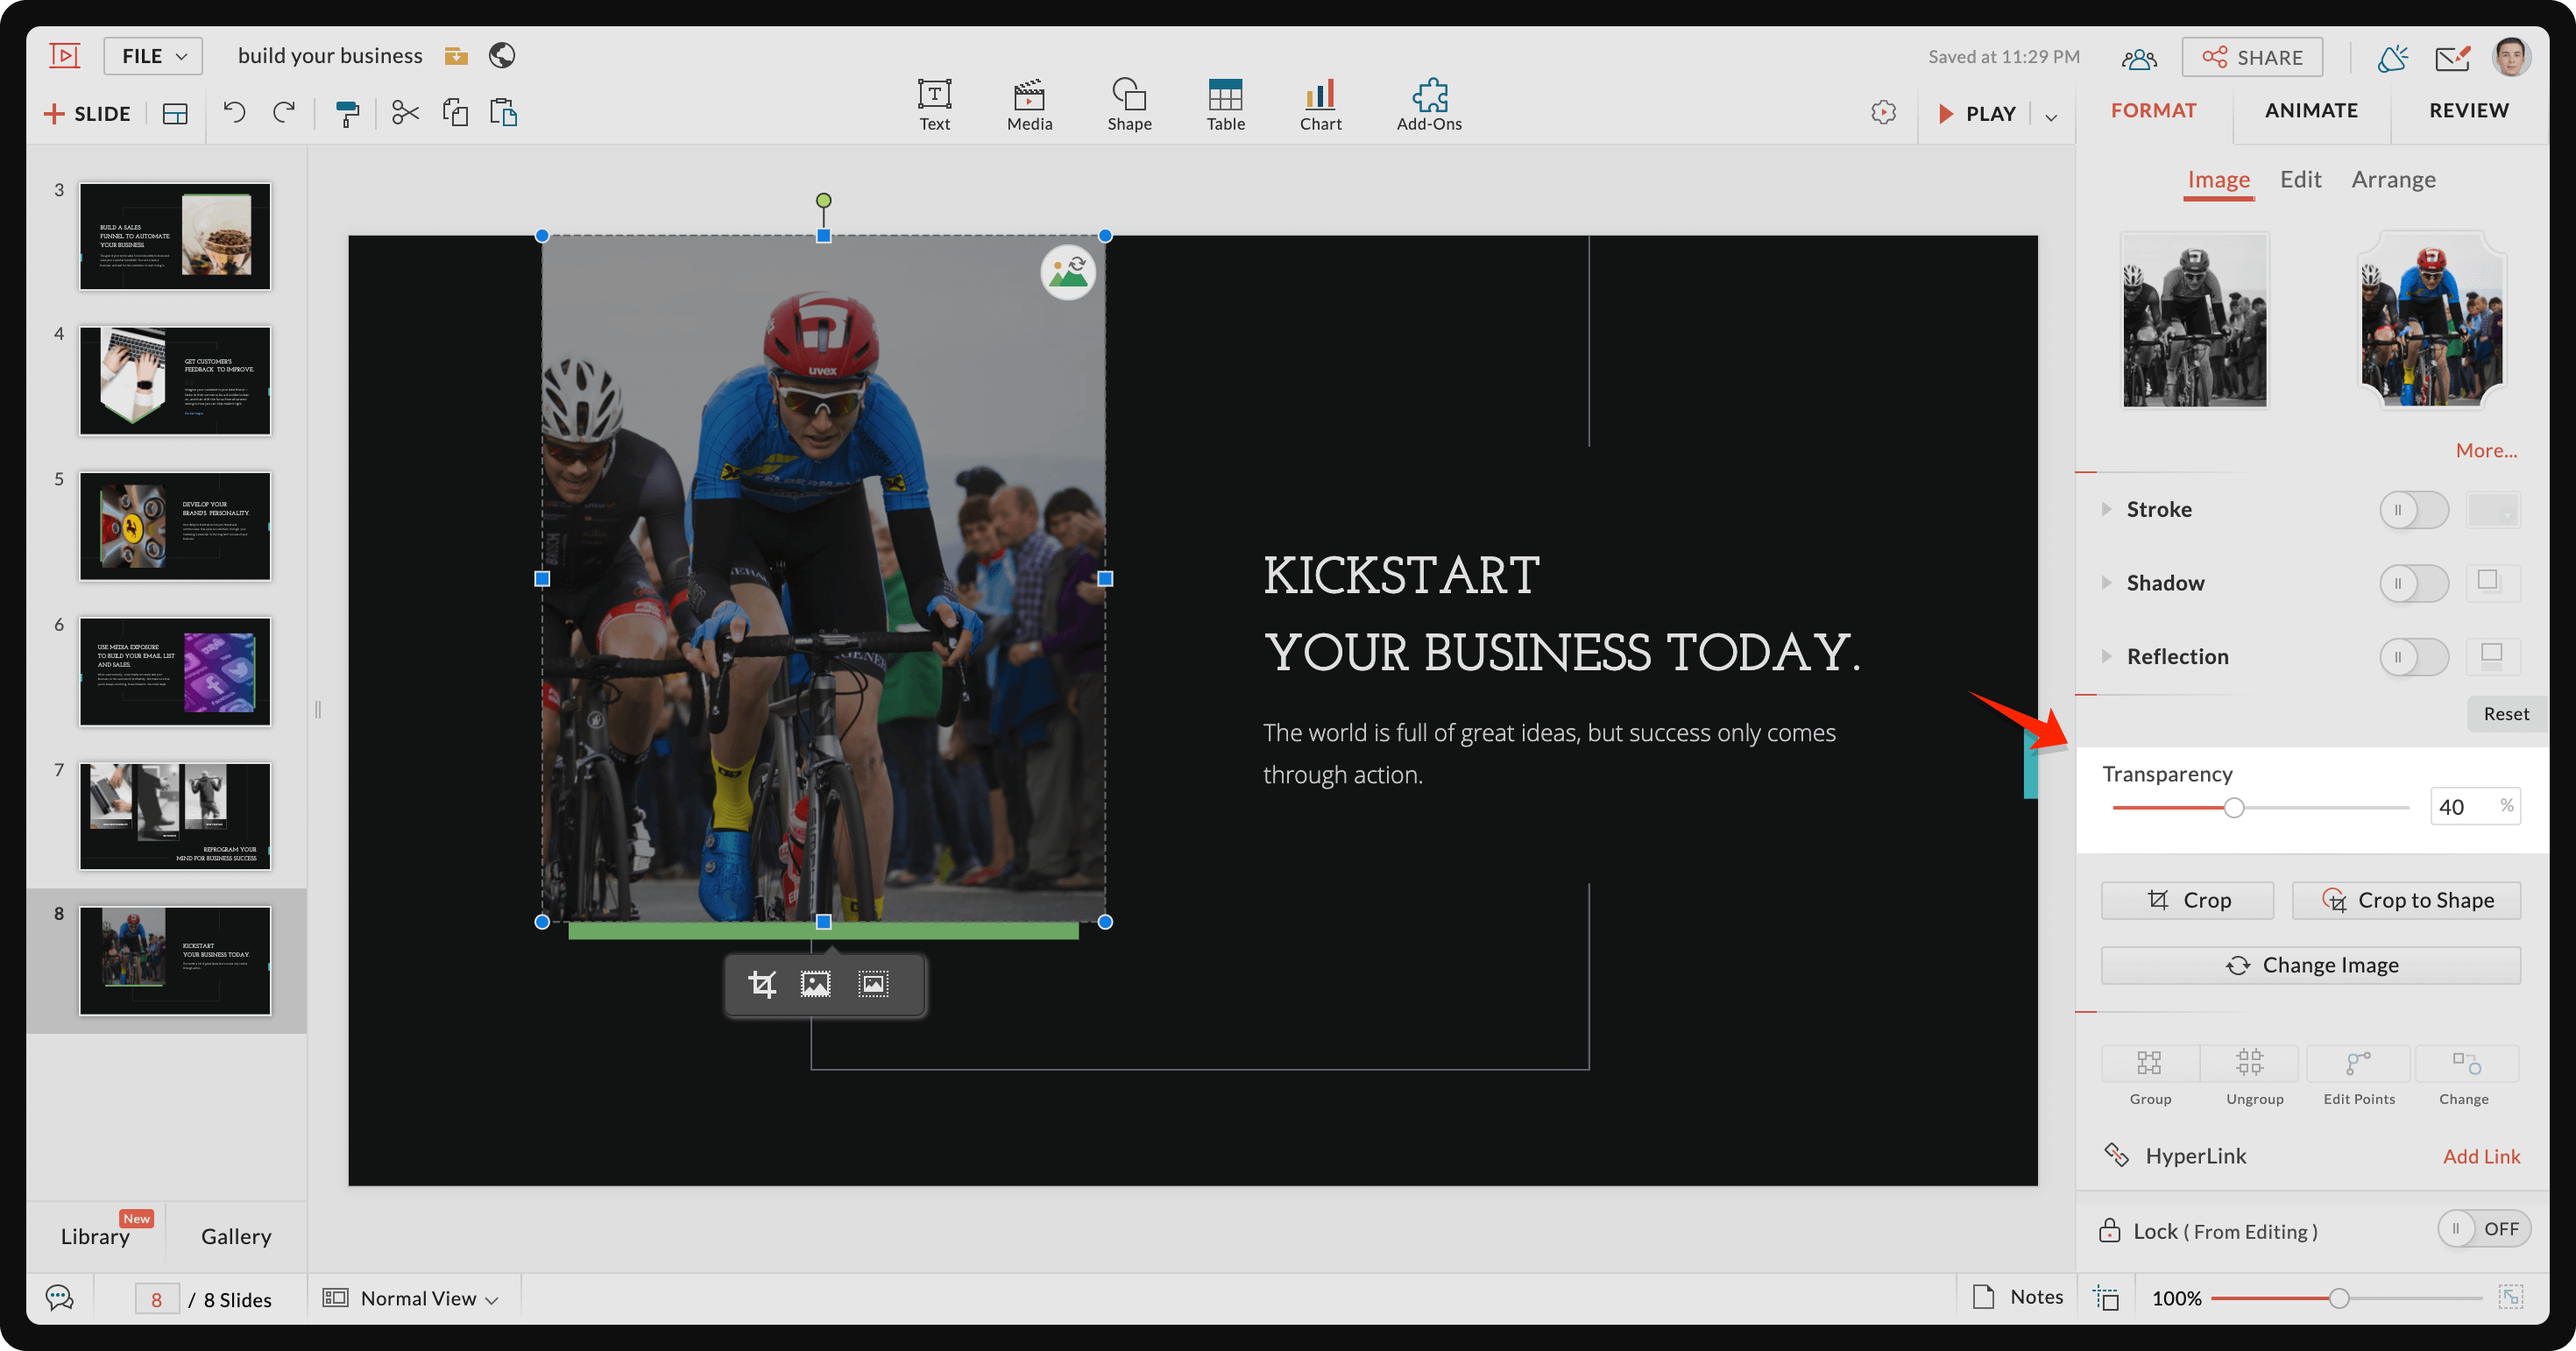Open the comments chat bubble icon
The width and height of the screenshot is (2576, 1351).
[x=60, y=1298]
